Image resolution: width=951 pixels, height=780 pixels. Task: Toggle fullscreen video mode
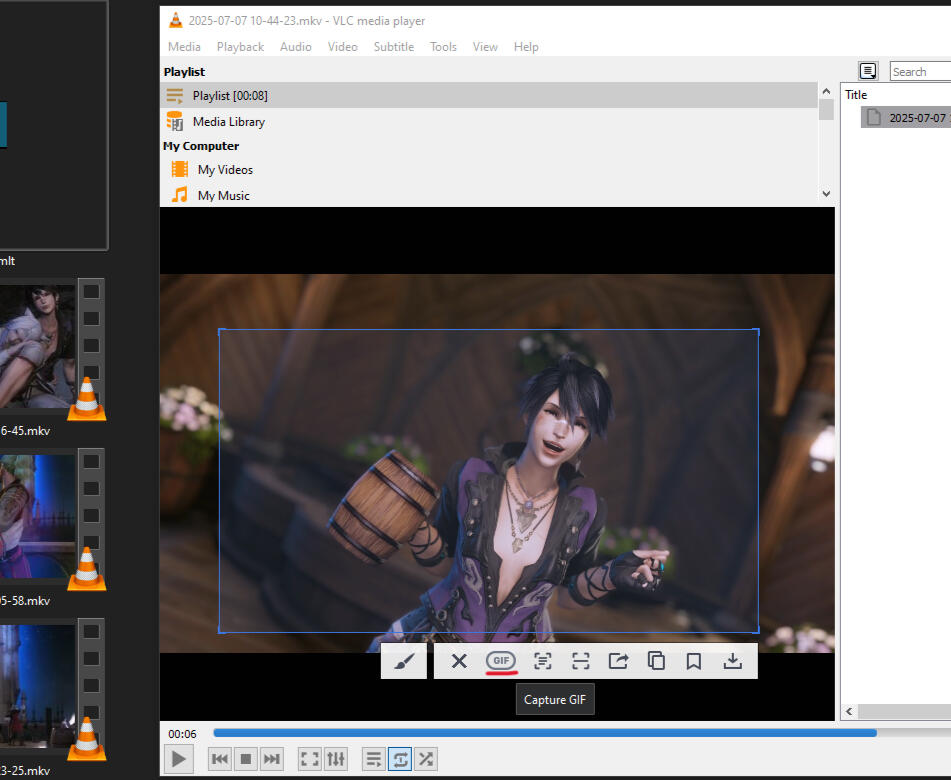(309, 759)
